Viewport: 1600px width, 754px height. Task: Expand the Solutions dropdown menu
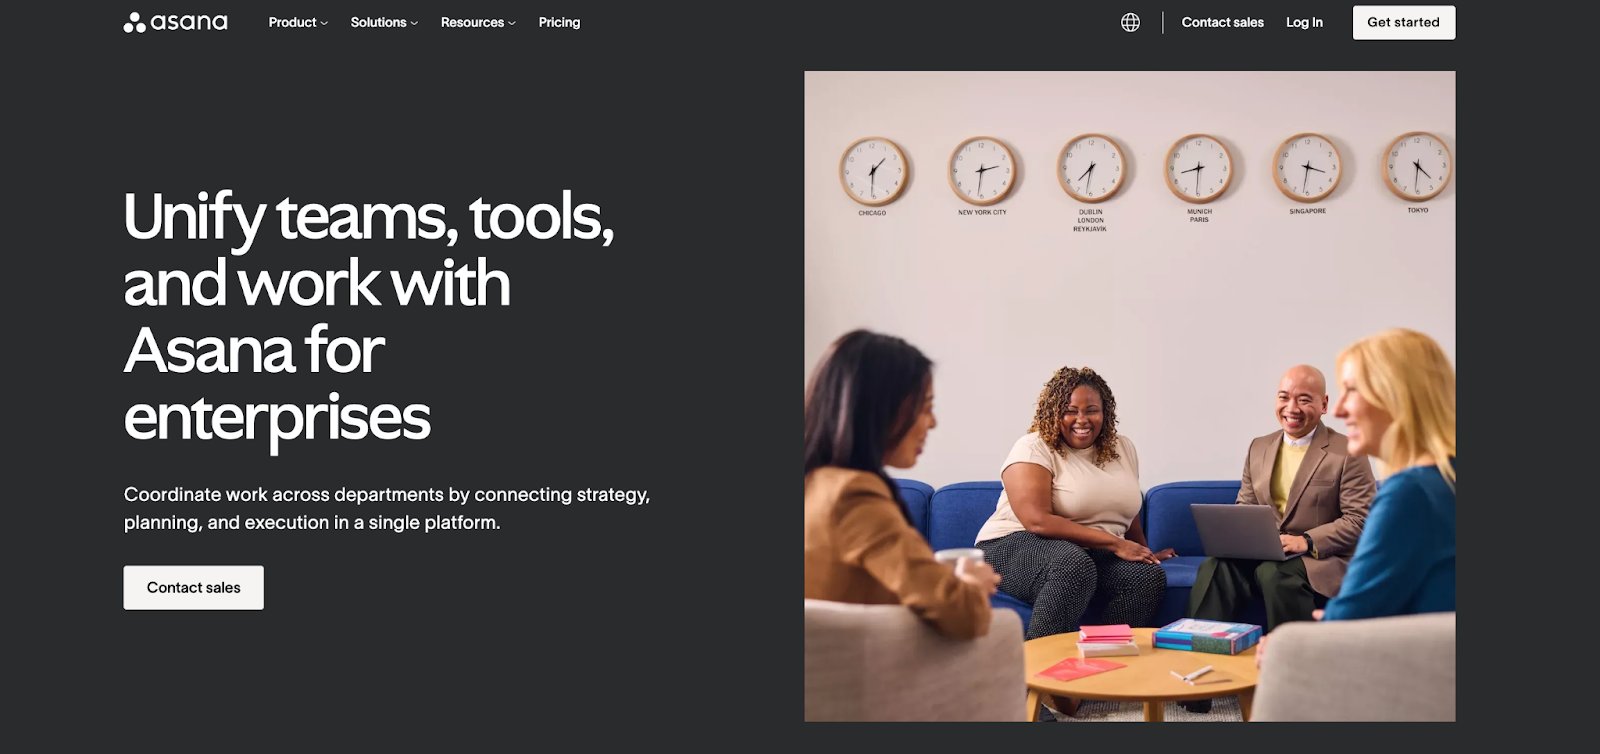coord(384,22)
